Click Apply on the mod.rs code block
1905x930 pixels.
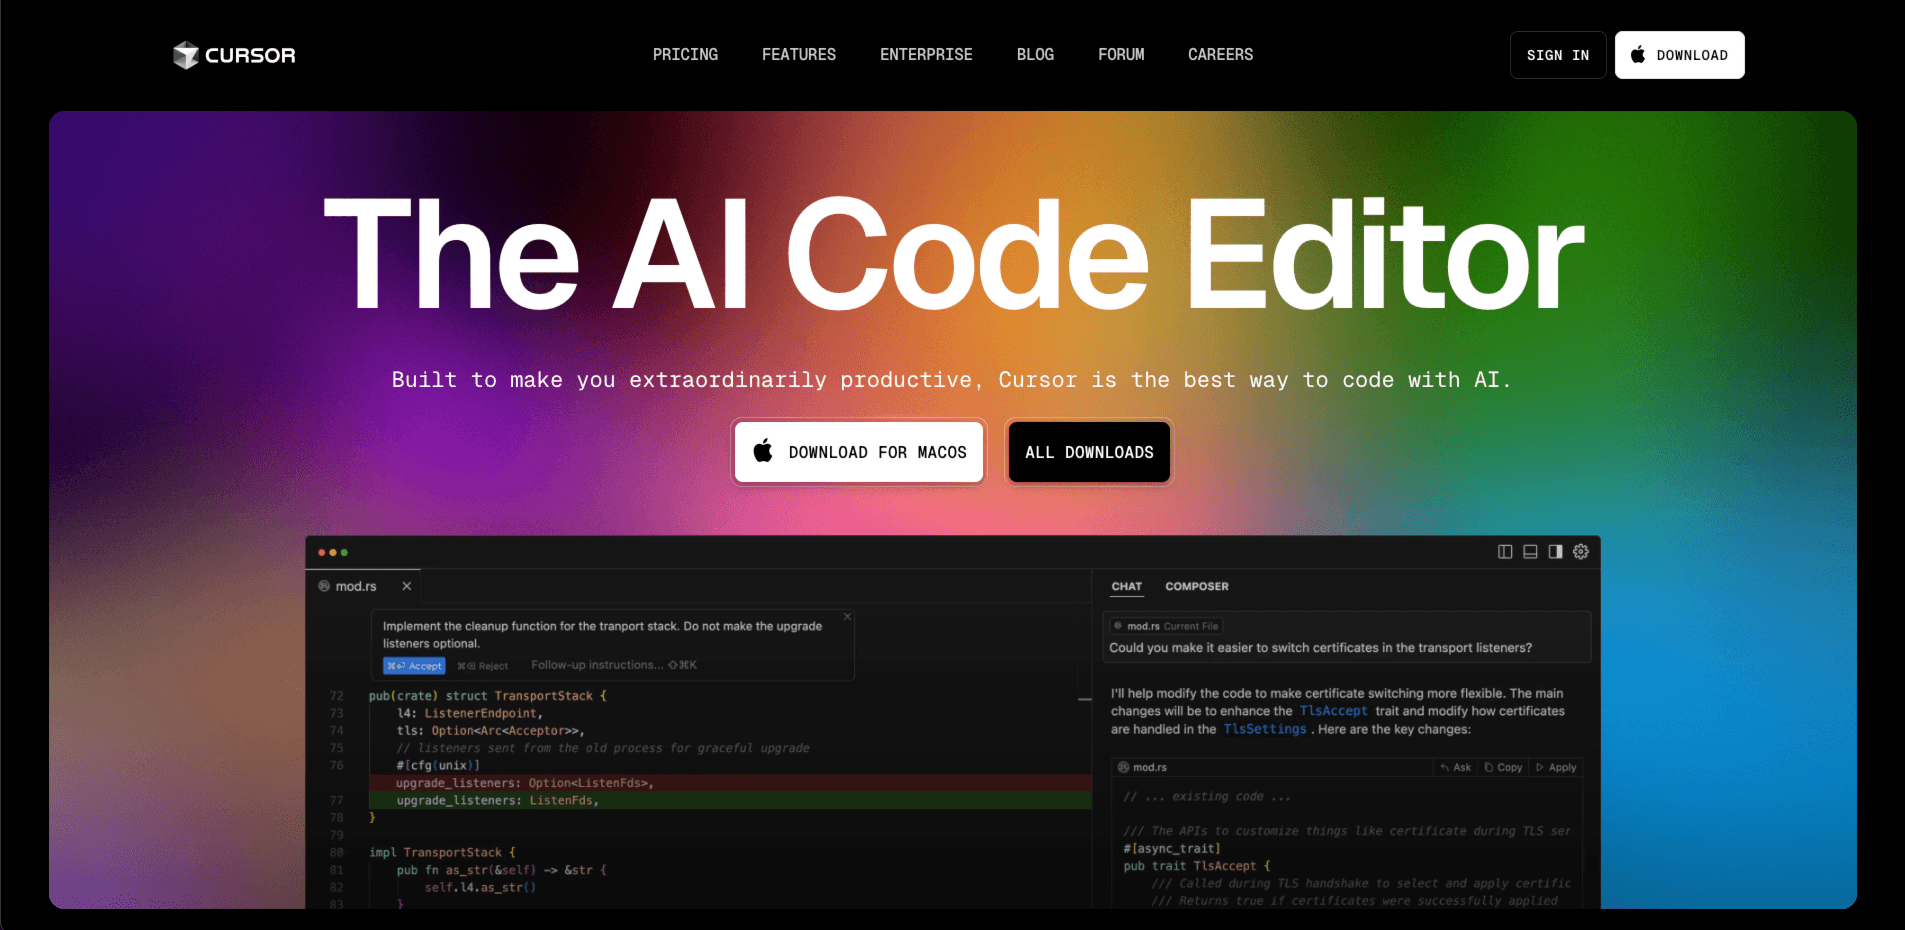pyautogui.click(x=1556, y=768)
